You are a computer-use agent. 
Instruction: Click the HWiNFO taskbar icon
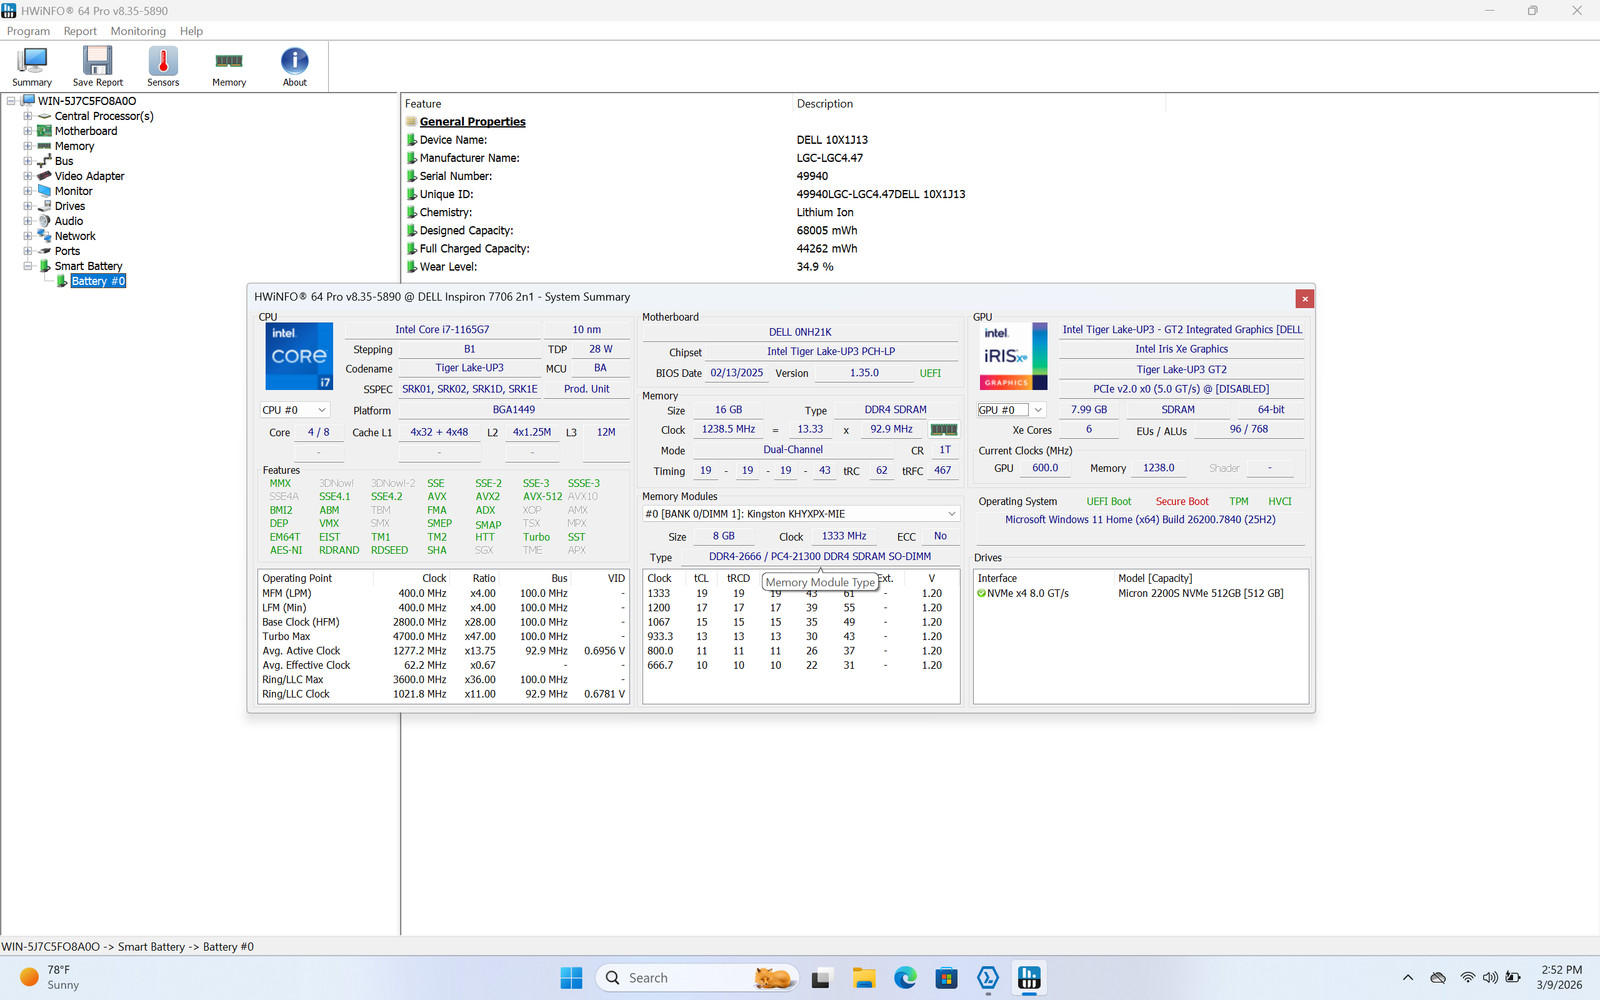[1029, 978]
